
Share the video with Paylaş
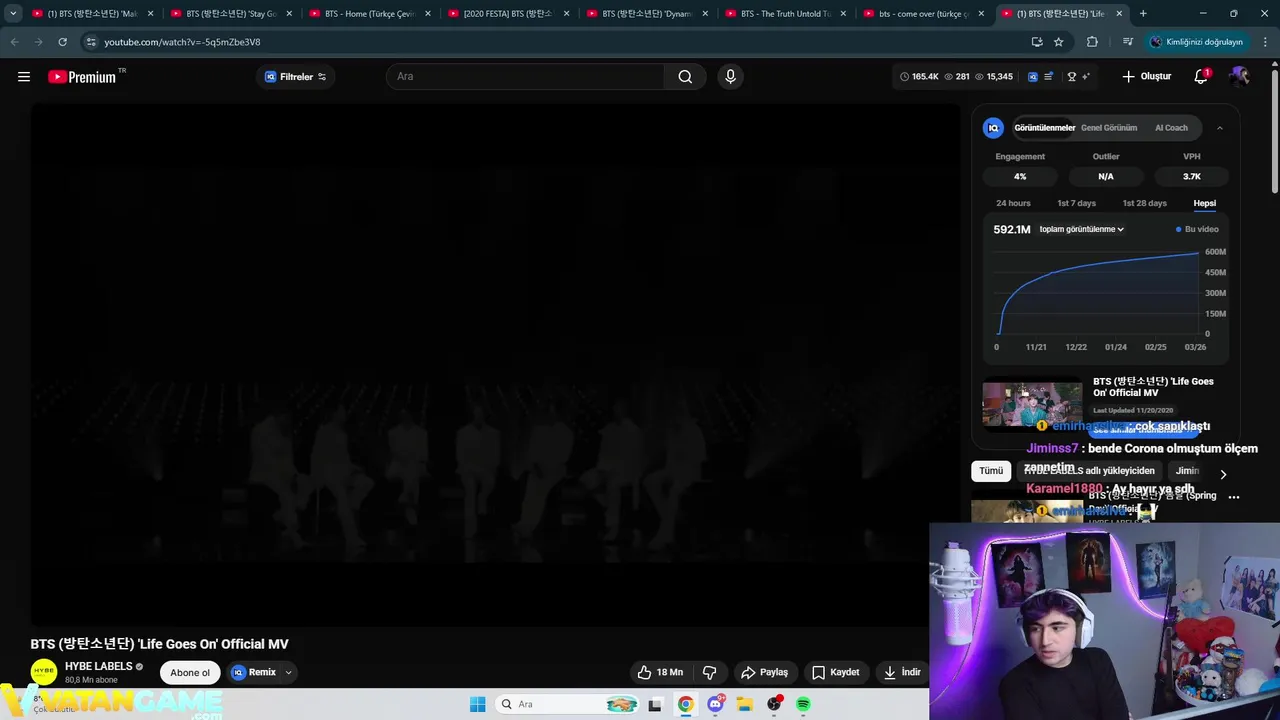[x=764, y=672]
